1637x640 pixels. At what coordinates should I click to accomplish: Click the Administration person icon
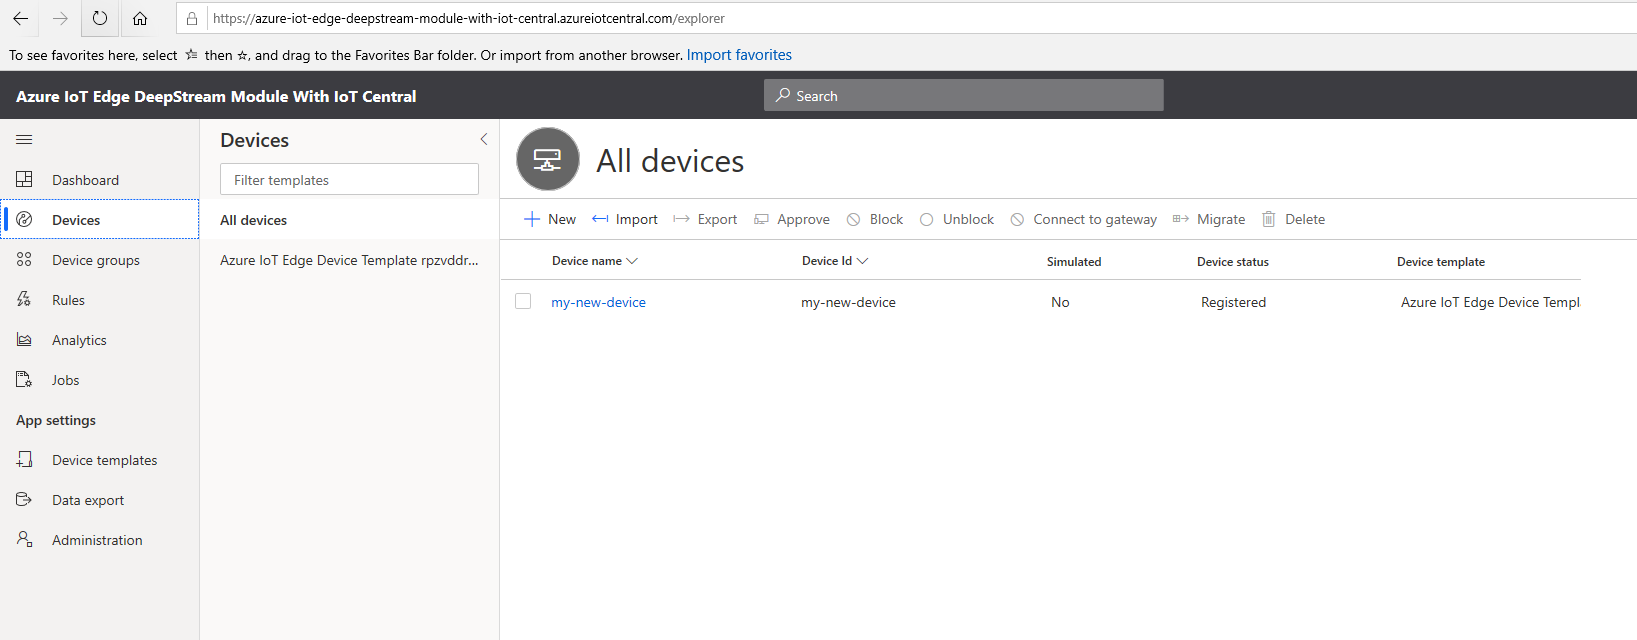[24, 540]
